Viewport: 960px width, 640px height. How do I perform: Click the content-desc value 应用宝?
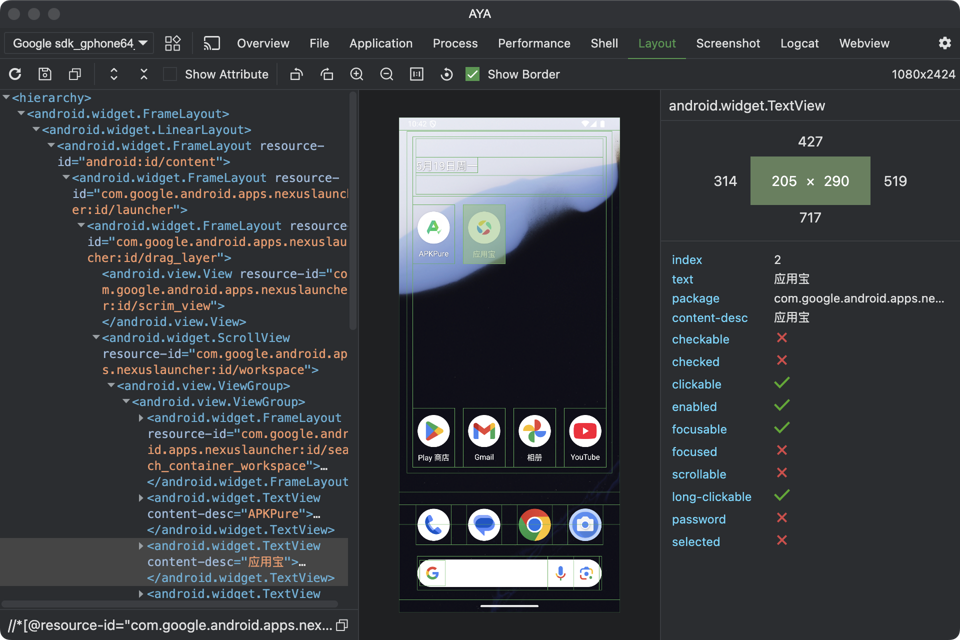[x=792, y=317]
